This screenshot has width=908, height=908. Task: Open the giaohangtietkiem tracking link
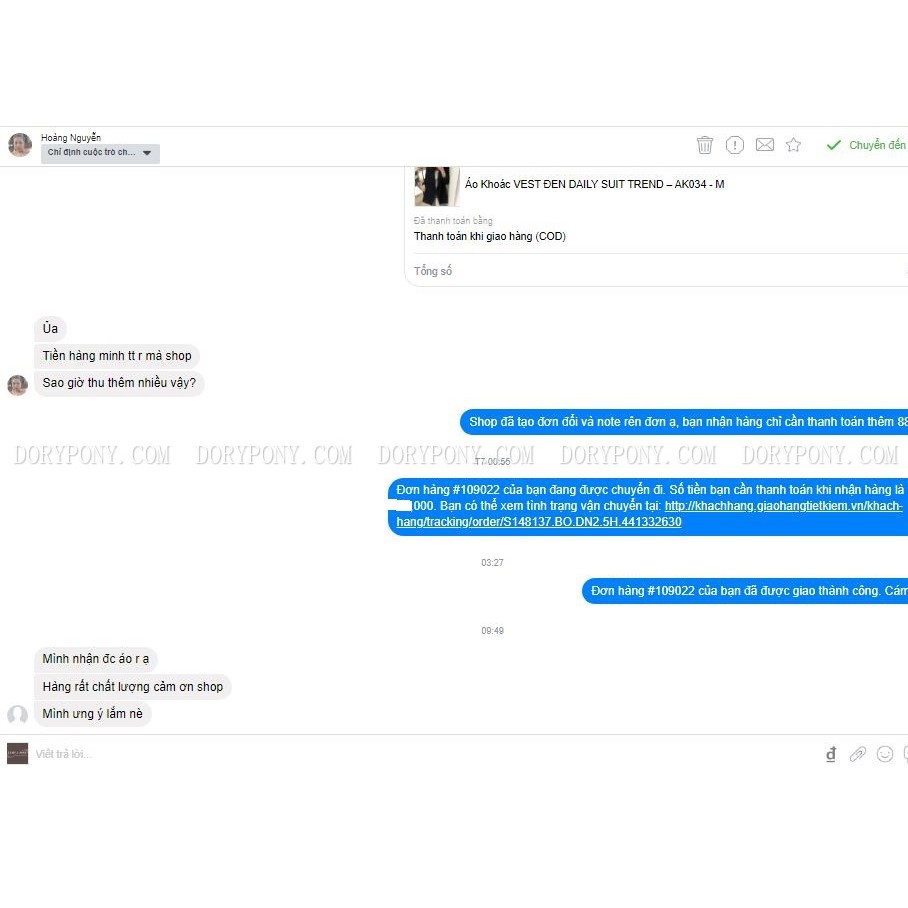[x=649, y=514]
